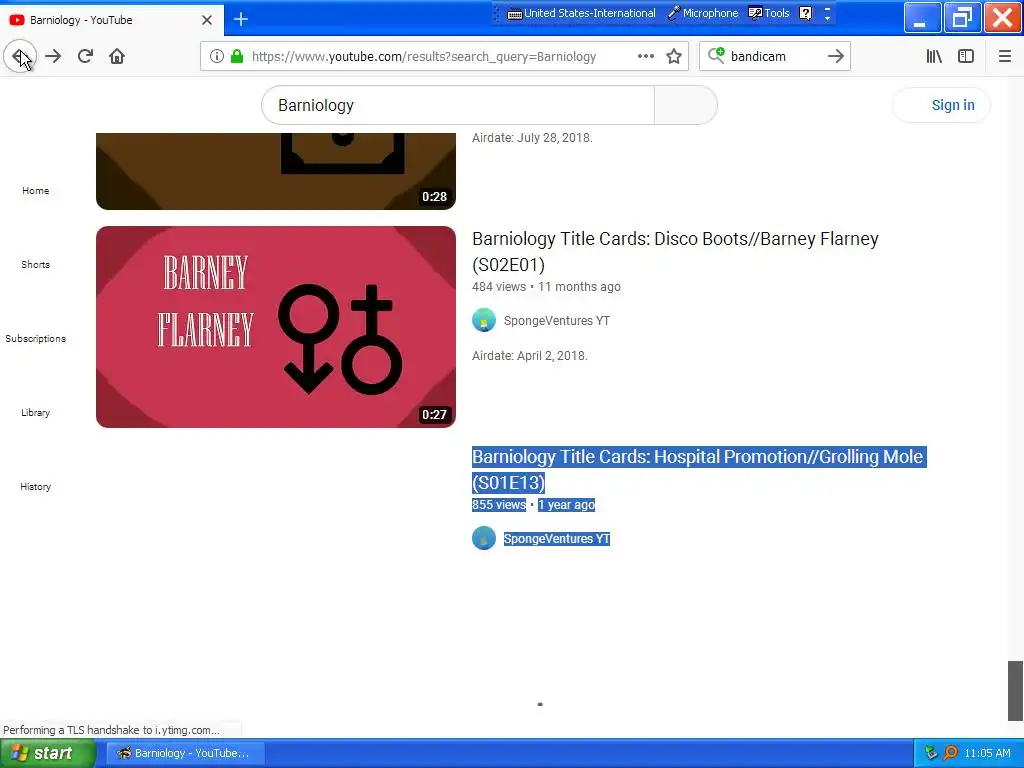Click the 'Airdate: July 28, 2018.' text
This screenshot has height=768, width=1024.
tap(532, 138)
